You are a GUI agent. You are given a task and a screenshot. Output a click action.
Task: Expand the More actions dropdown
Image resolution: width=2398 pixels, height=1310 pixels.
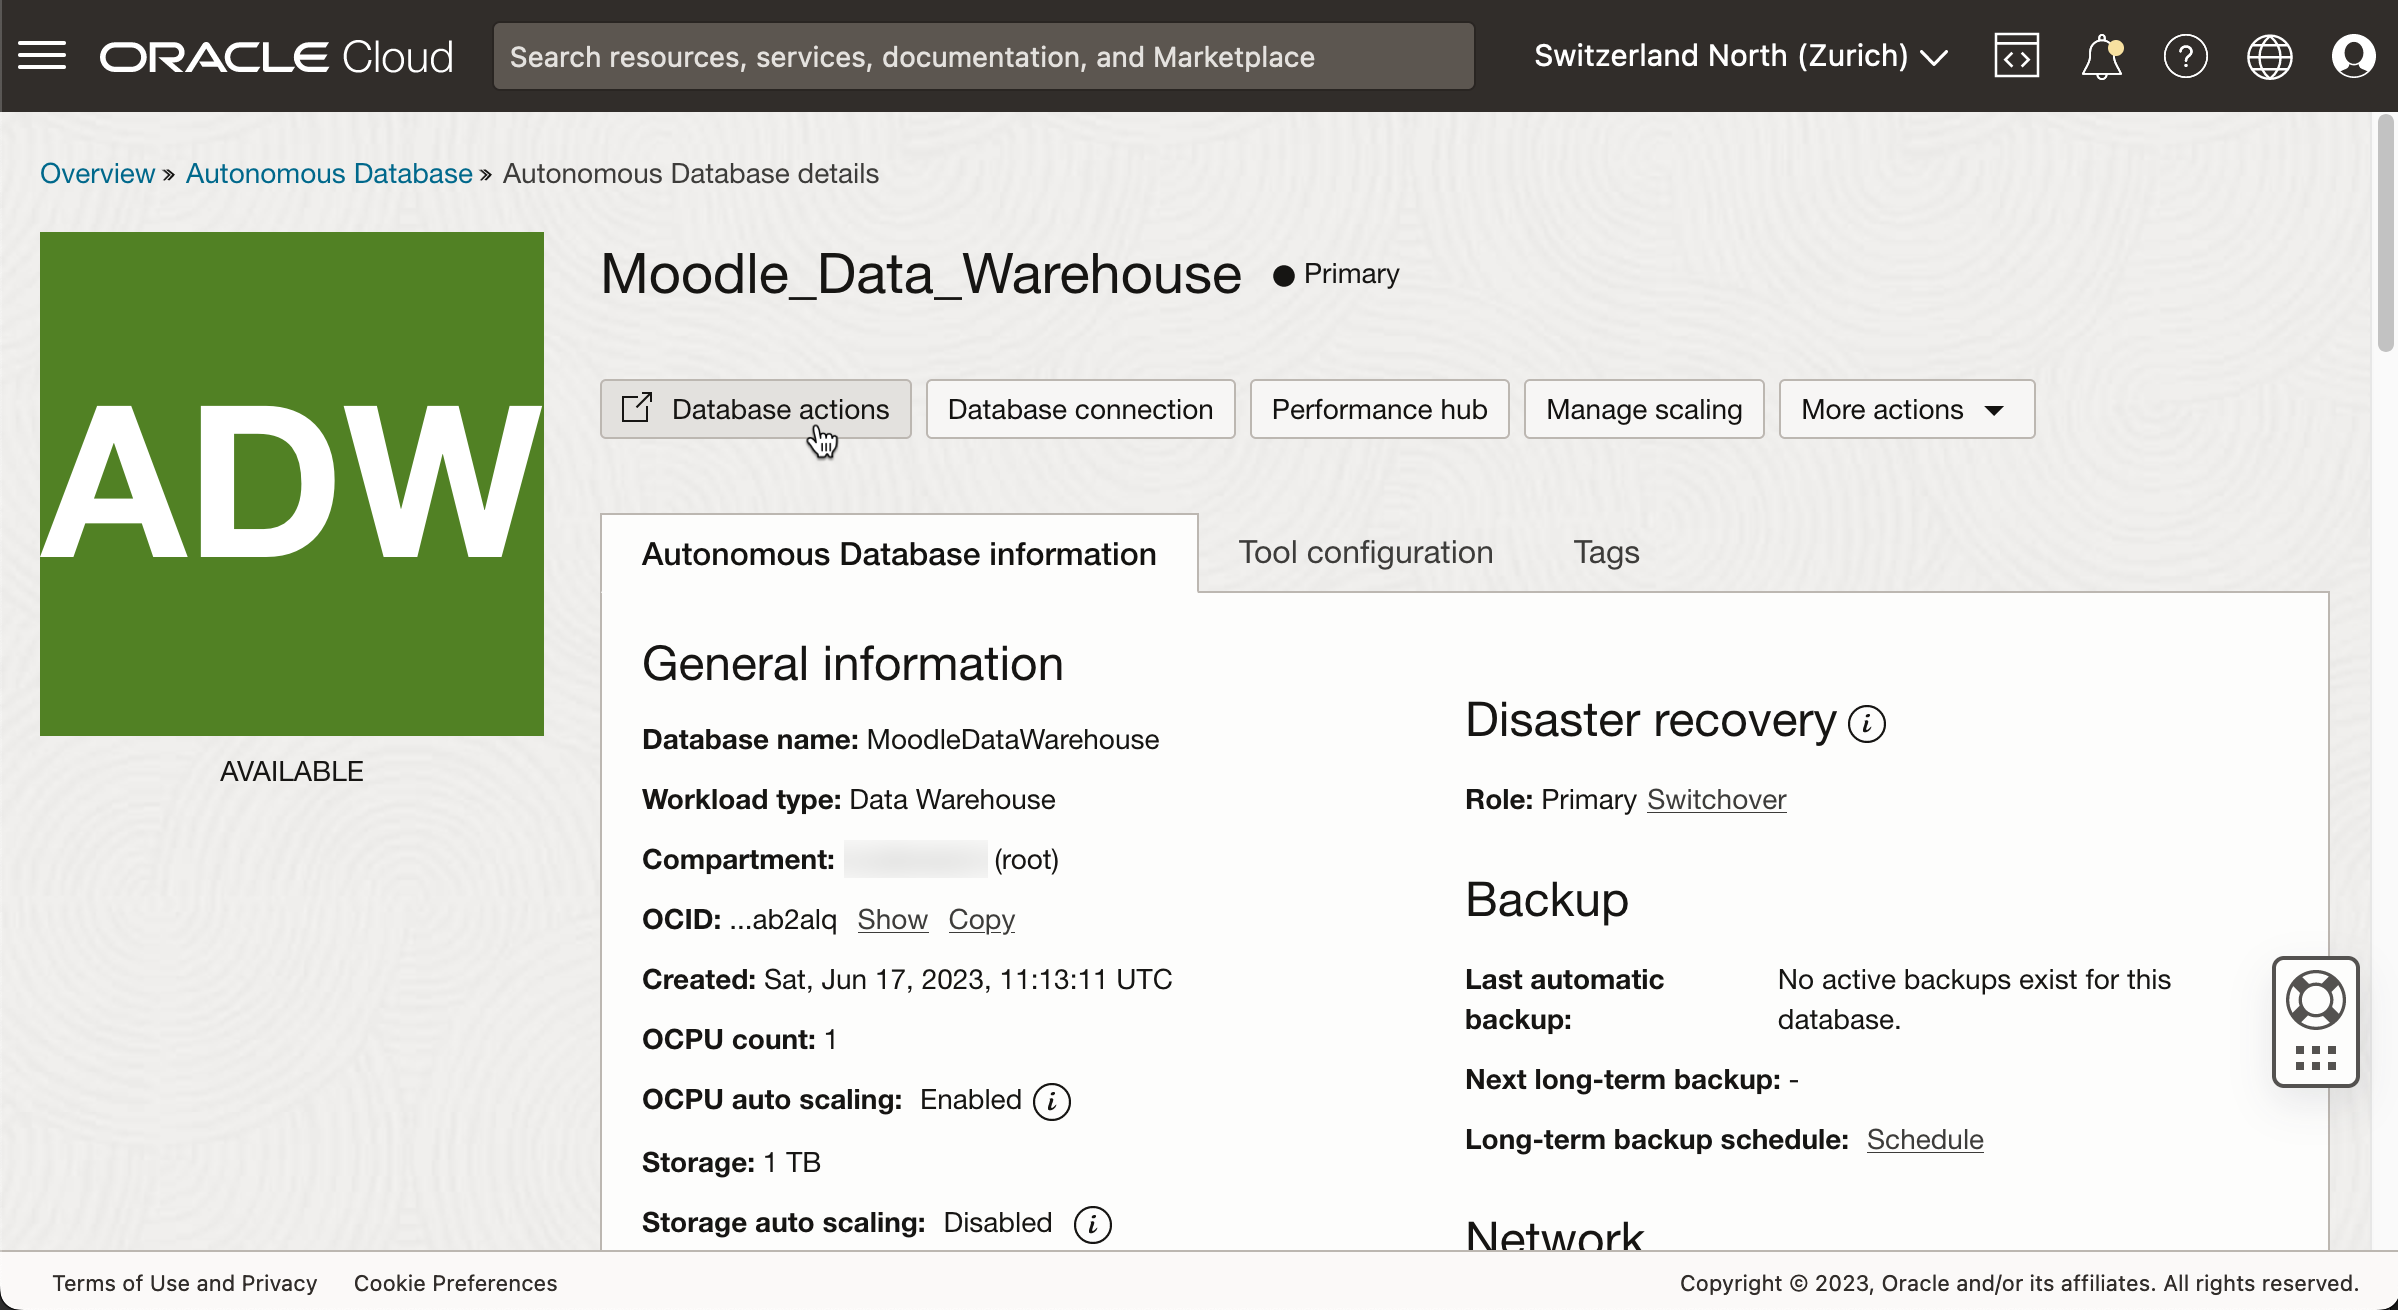coord(1906,409)
